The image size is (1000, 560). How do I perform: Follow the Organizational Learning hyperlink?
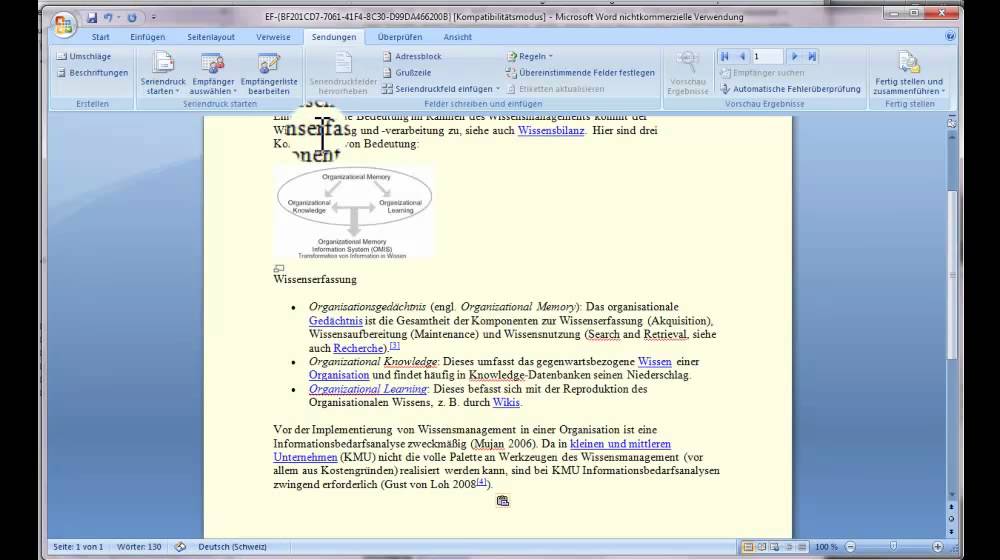[x=367, y=389]
